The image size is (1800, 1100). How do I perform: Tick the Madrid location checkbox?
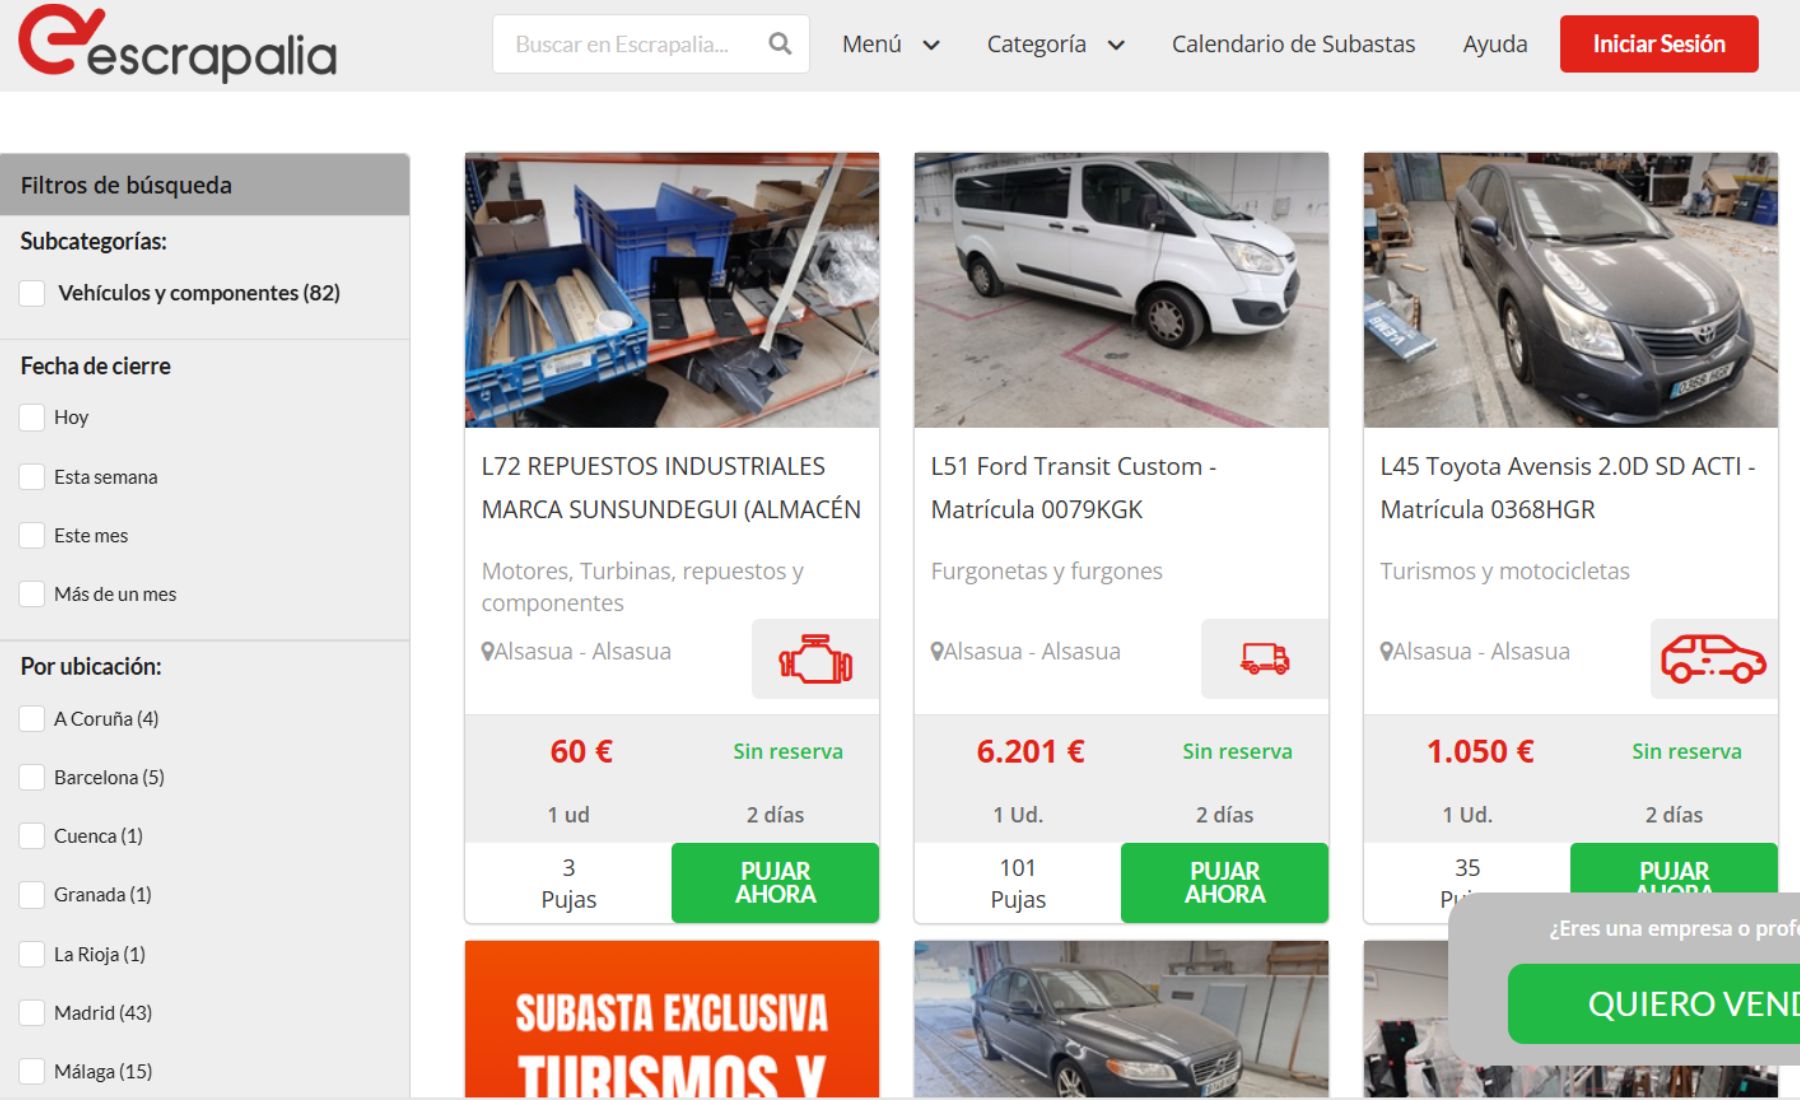point(32,1013)
